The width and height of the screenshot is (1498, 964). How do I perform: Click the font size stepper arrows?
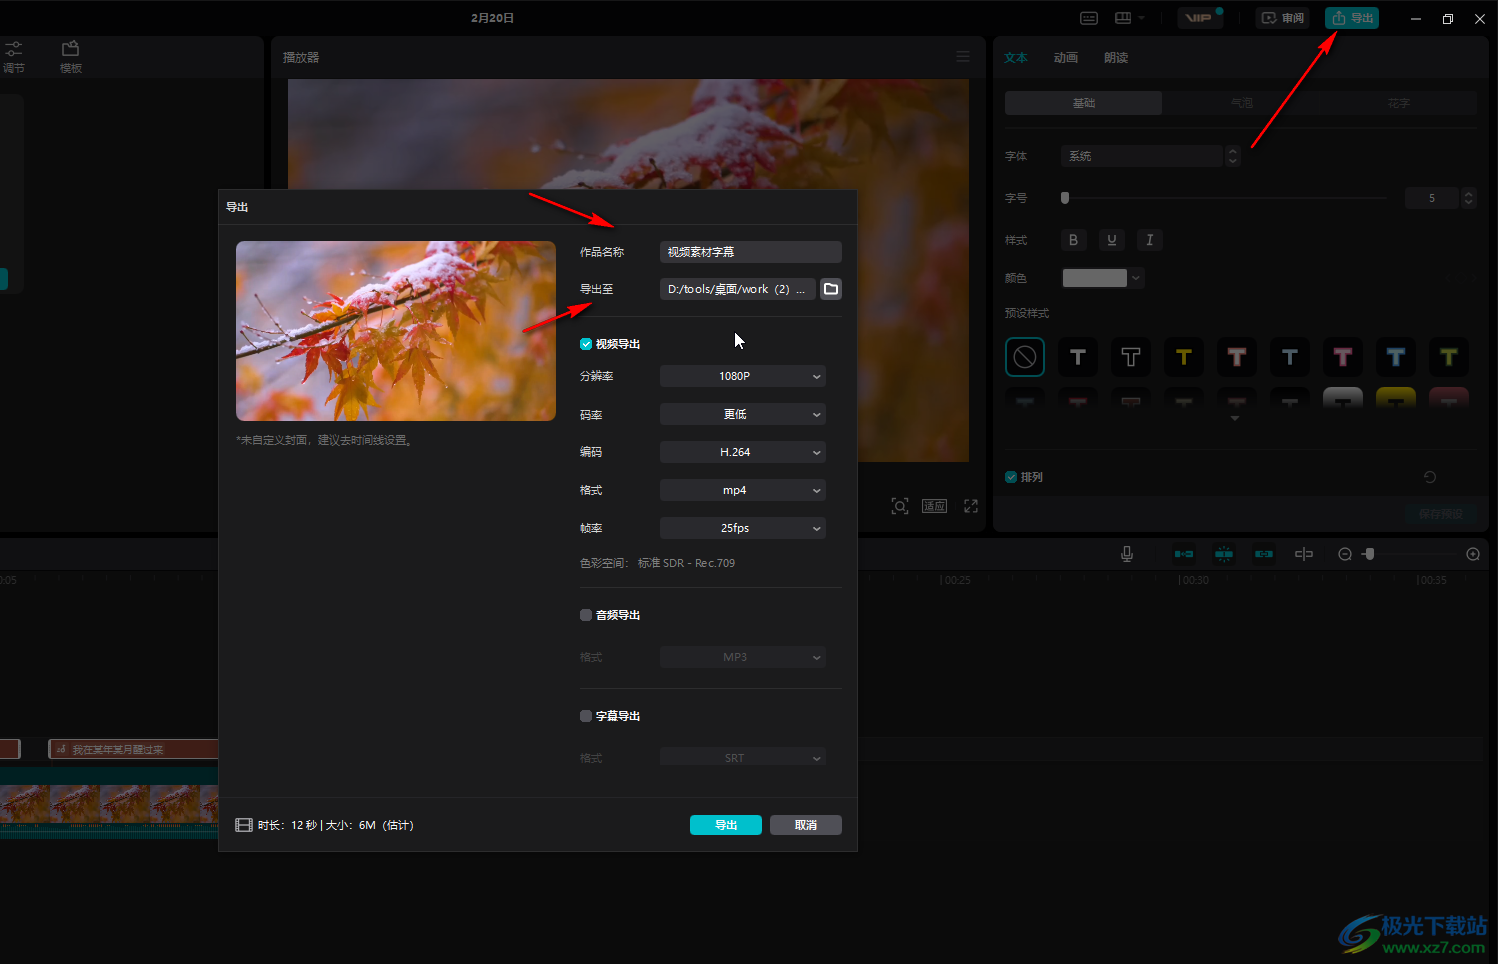(1468, 198)
